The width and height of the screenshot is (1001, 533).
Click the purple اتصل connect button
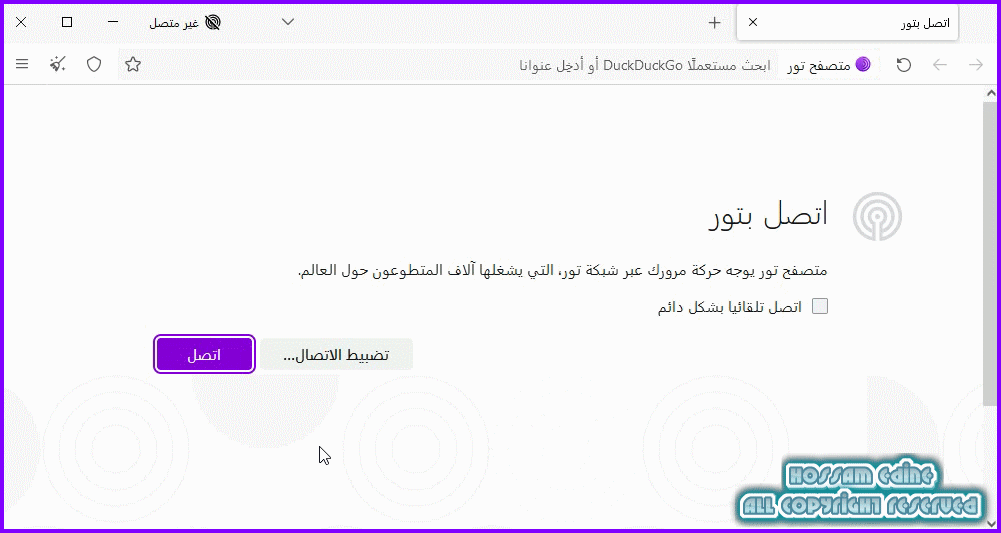pyautogui.click(x=204, y=355)
